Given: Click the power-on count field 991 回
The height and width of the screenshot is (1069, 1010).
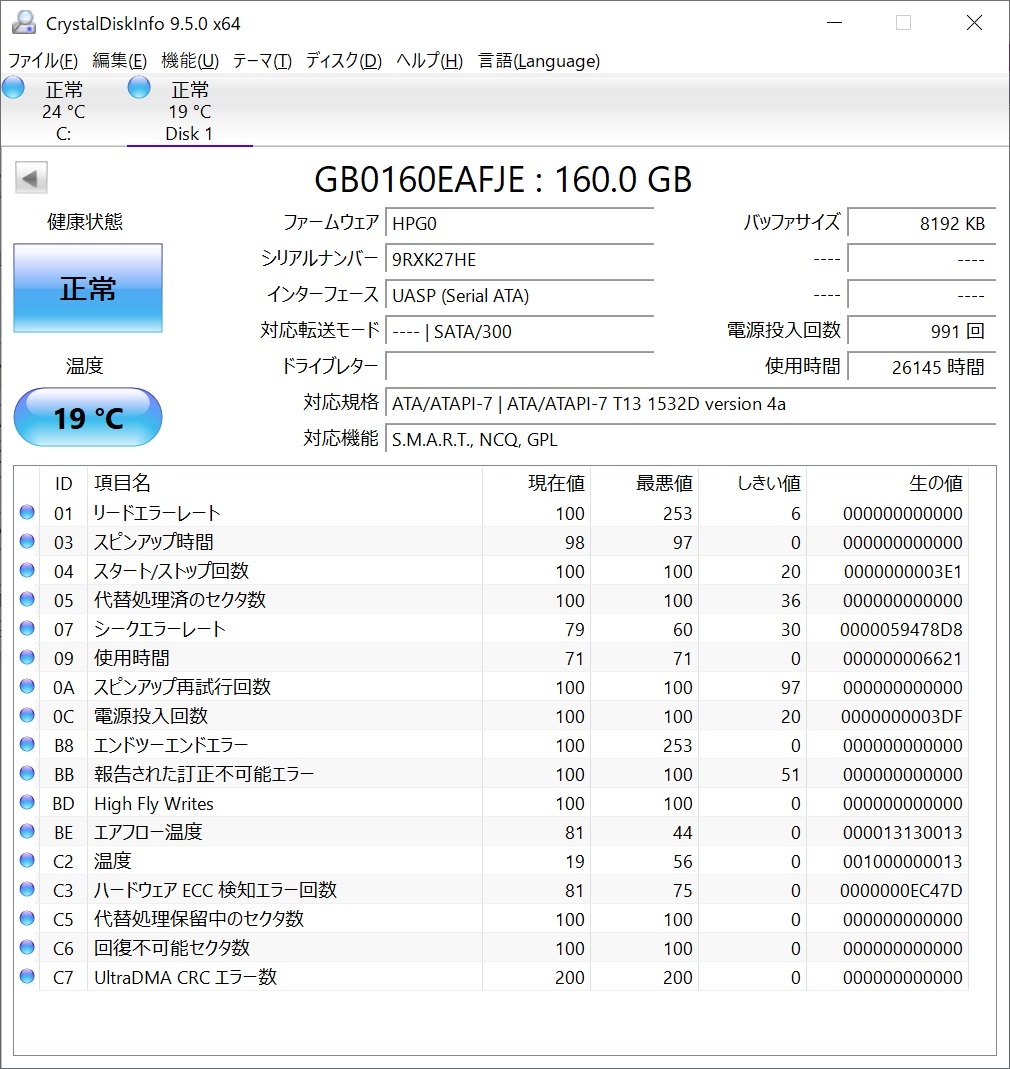Looking at the screenshot, I should [x=921, y=332].
